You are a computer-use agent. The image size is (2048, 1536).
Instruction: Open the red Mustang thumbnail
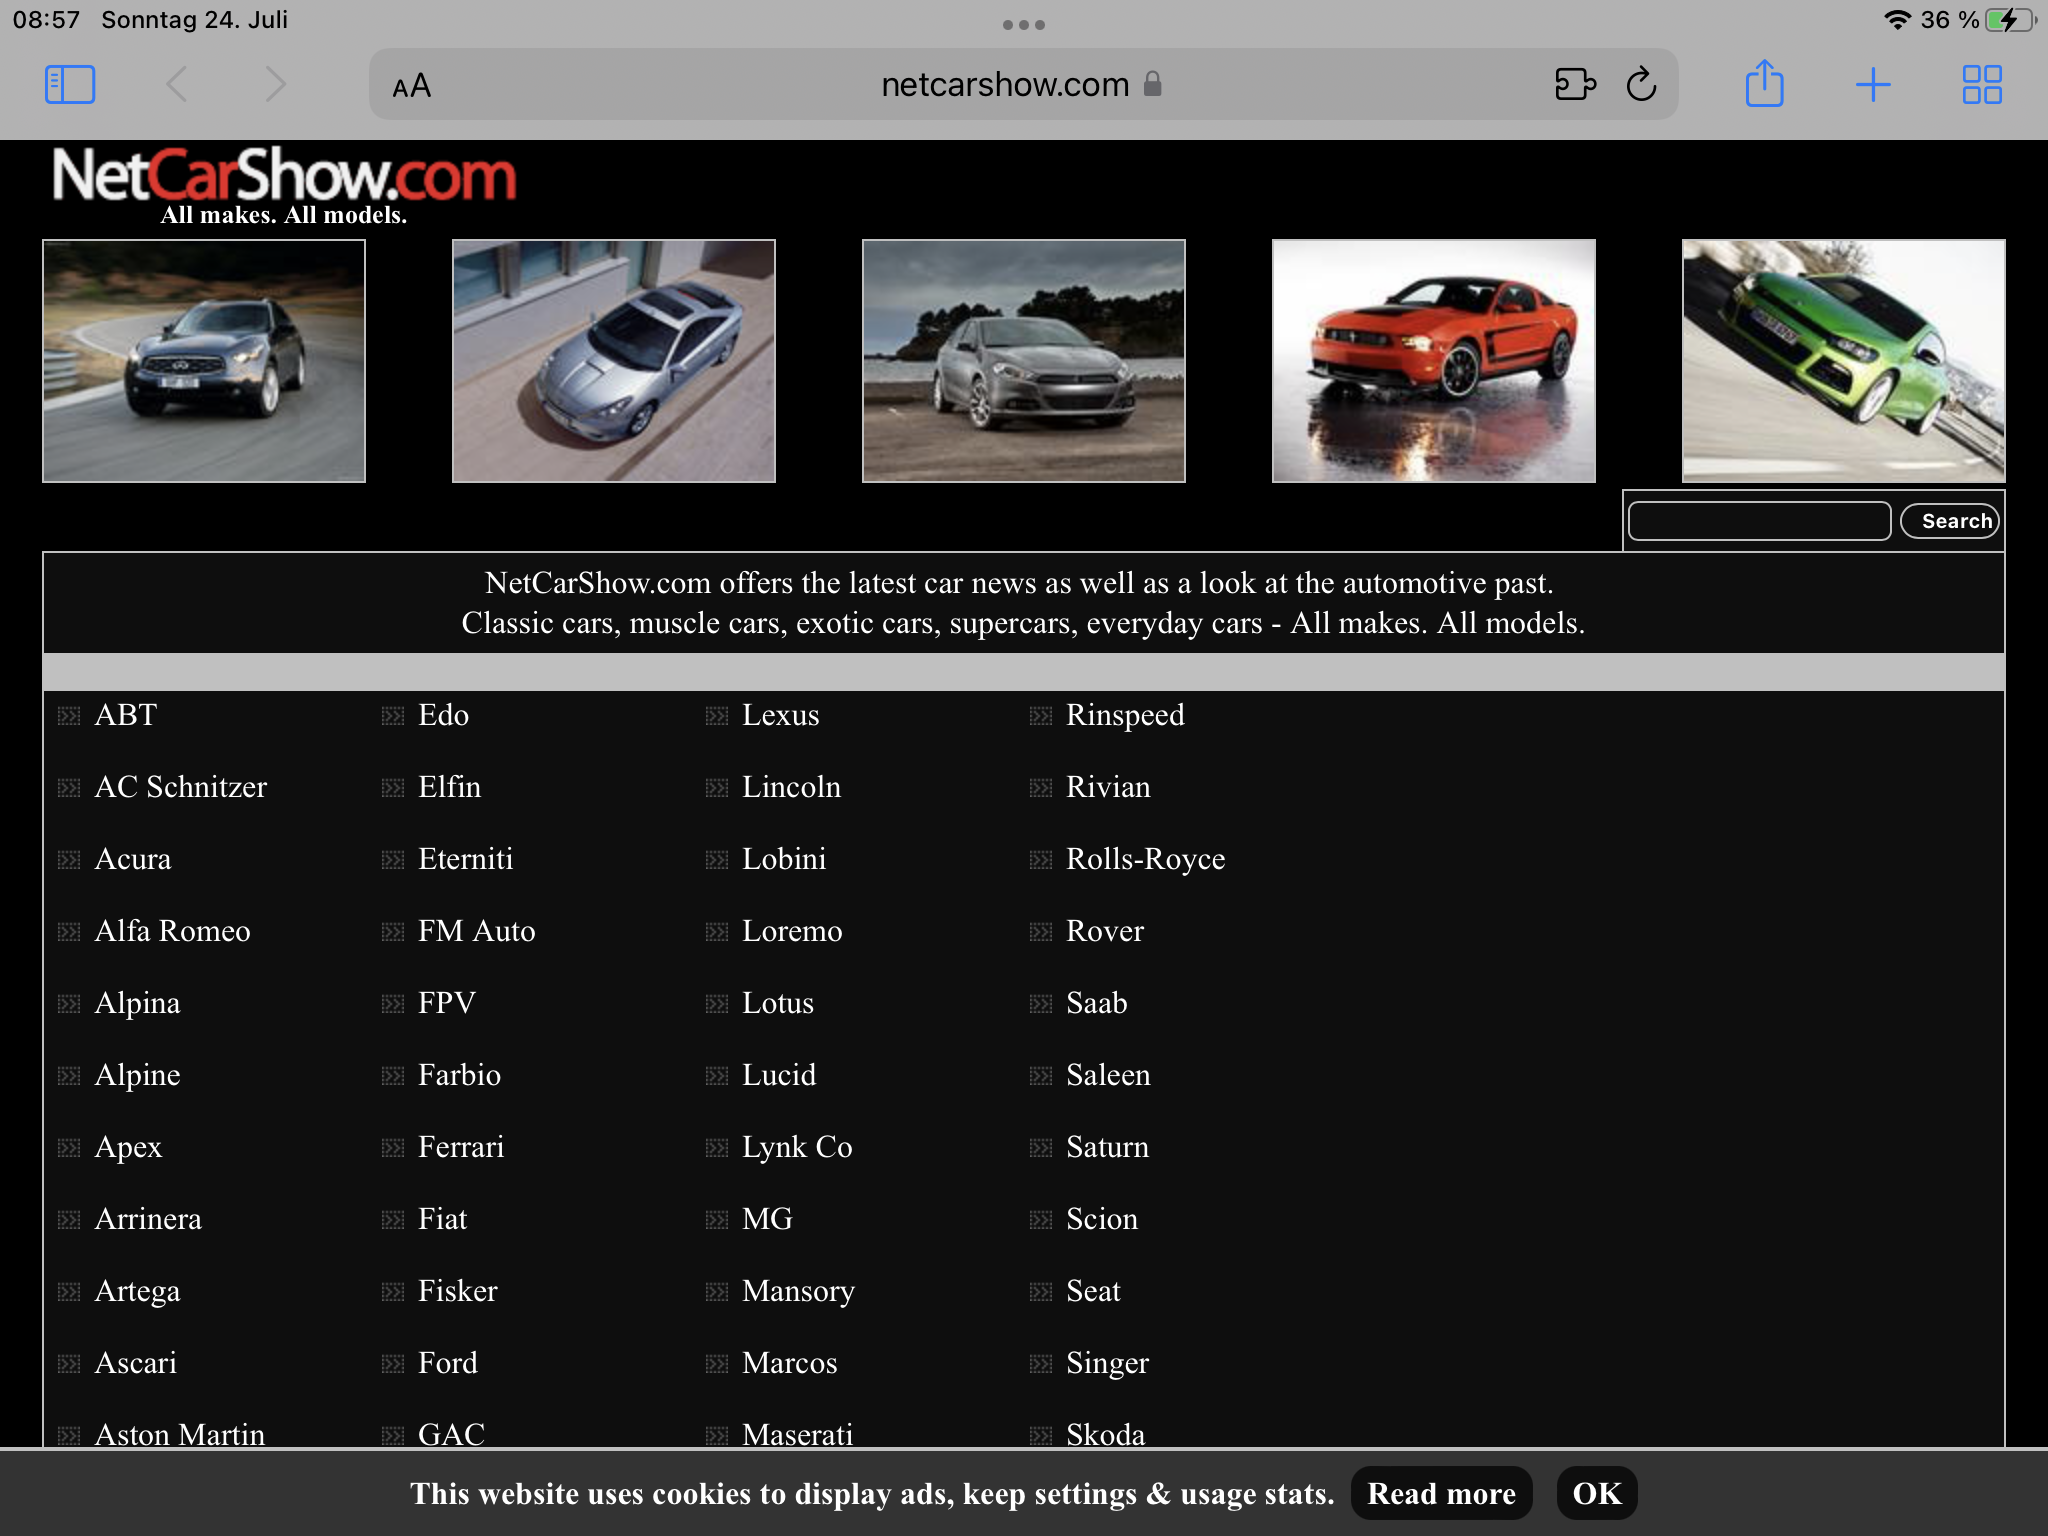pyautogui.click(x=1434, y=361)
